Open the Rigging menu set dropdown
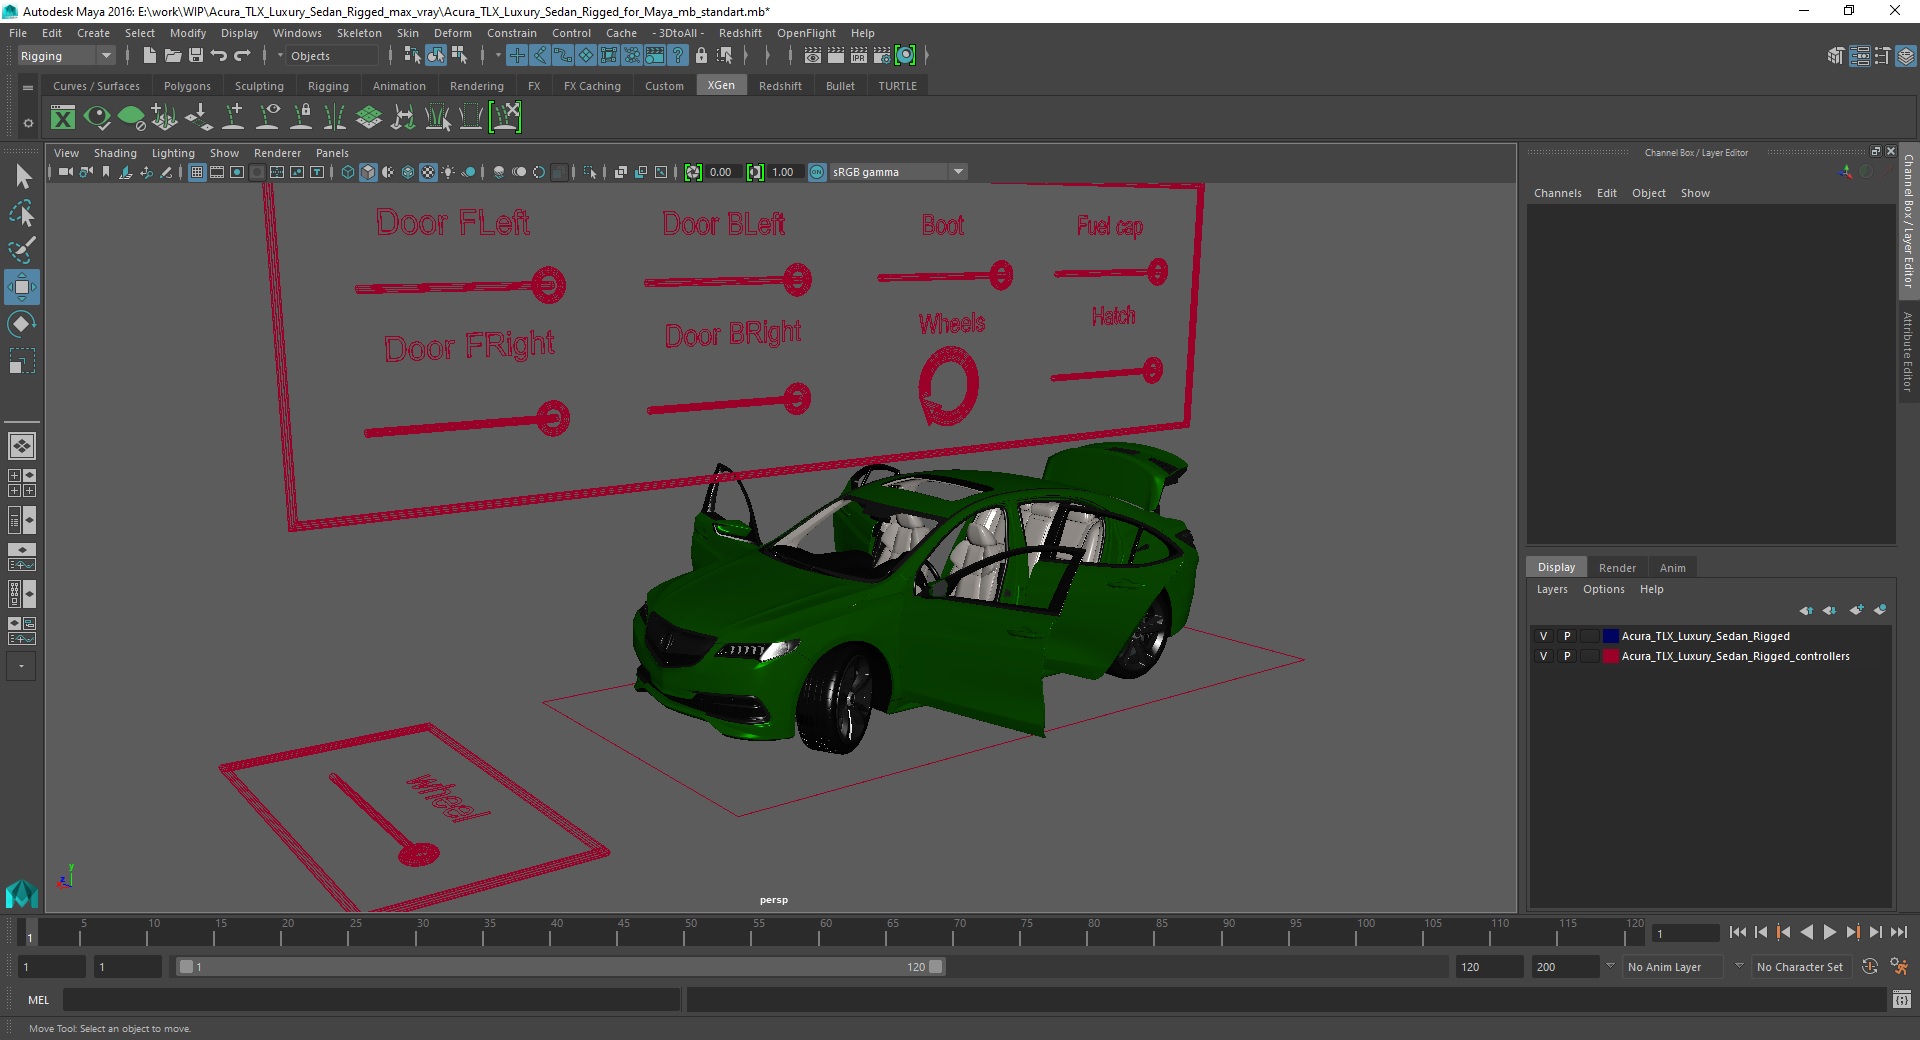This screenshot has width=1920, height=1040. (66, 56)
